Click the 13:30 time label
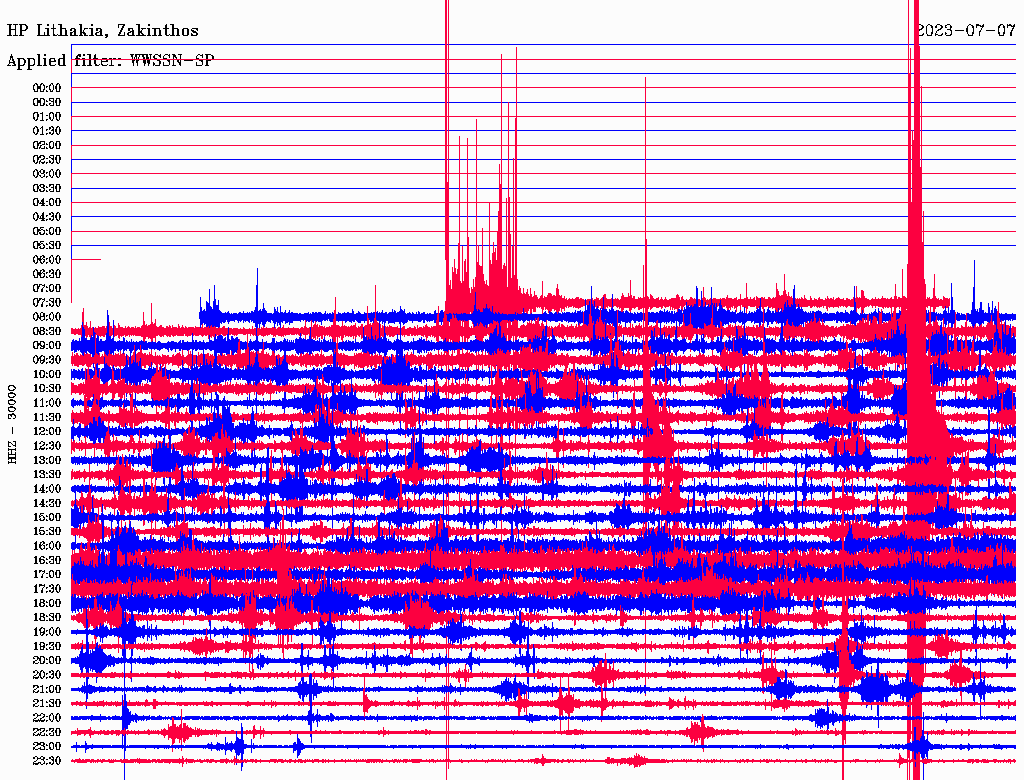Screen dimensions: 1024x780 click(x=47, y=475)
